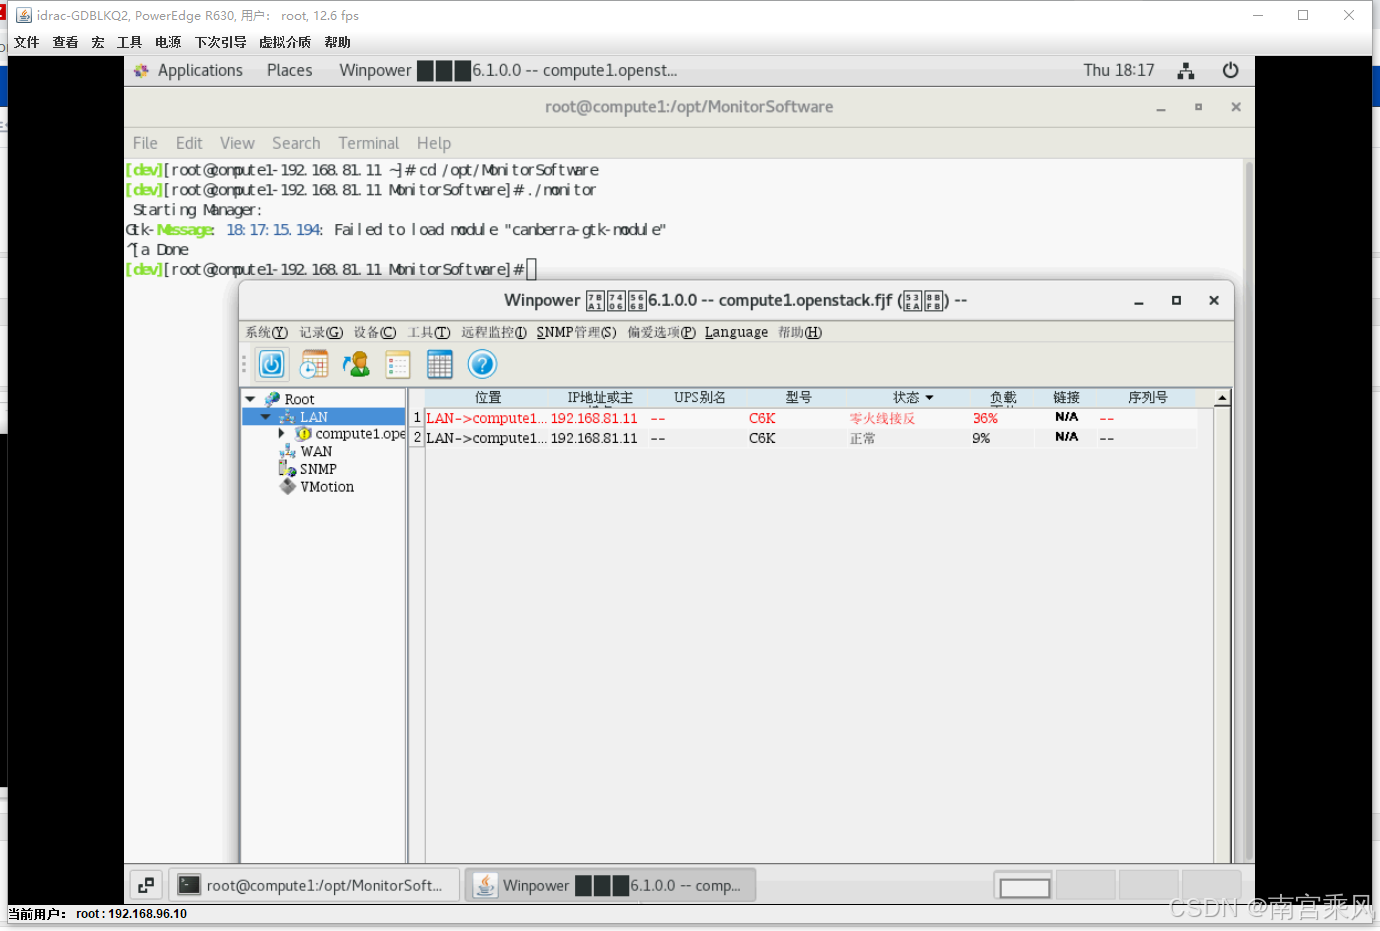Click the 序列号 column header

(1148, 398)
